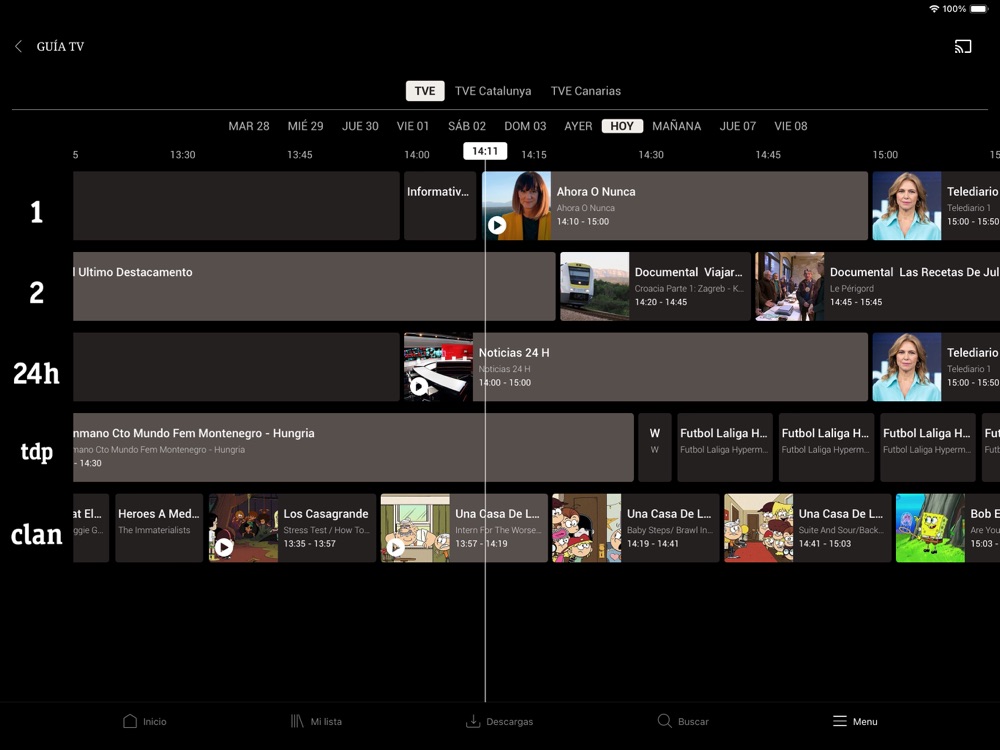Viewport: 1000px width, 750px height.
Task: Open the Bob Esponja program at 15:03
Action: tap(948, 528)
